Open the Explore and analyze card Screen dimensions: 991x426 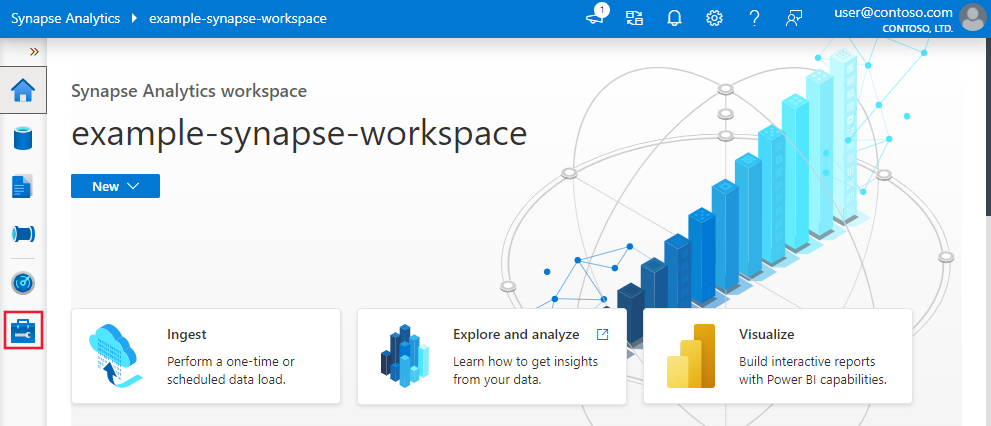pyautogui.click(x=492, y=356)
